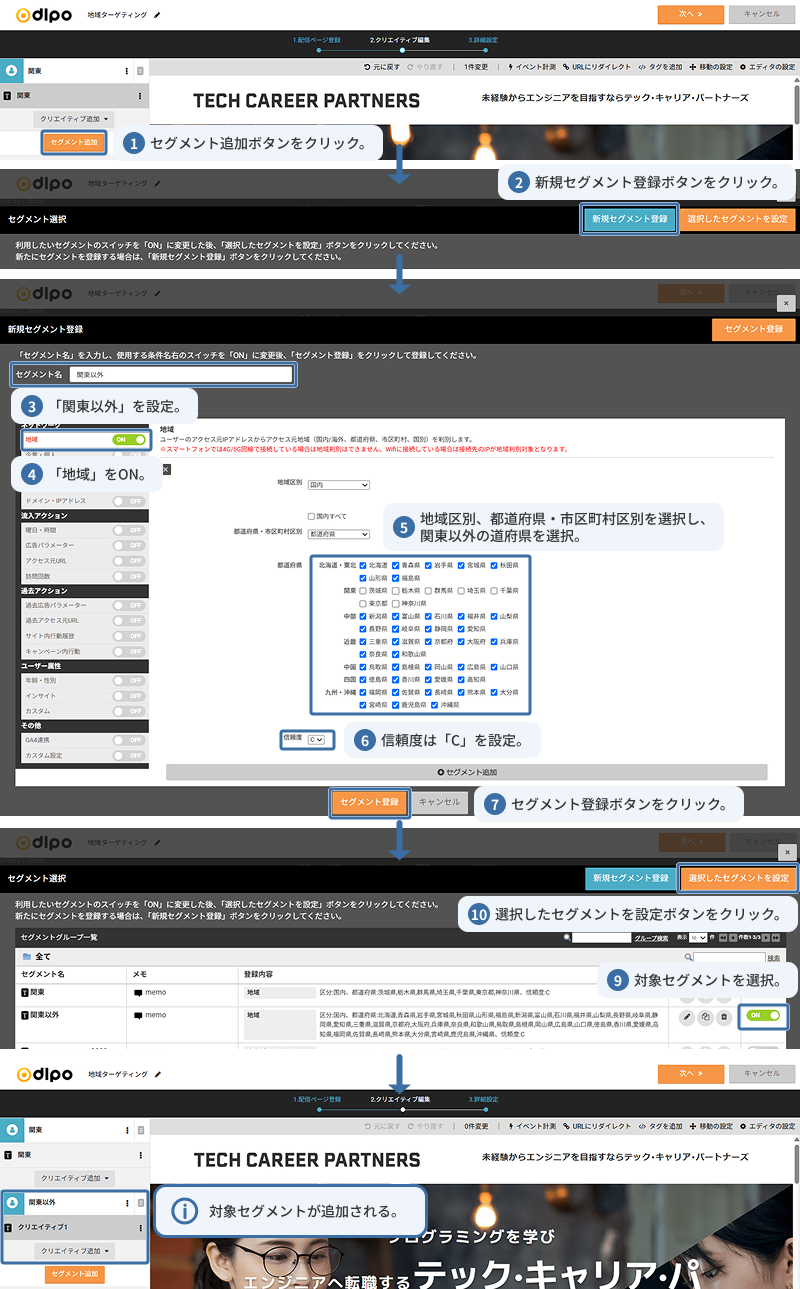This screenshot has width=800, height=1289.
Task: Select URLにリダイレクト in the 1件変更 toolbar
Action: (597, 67)
